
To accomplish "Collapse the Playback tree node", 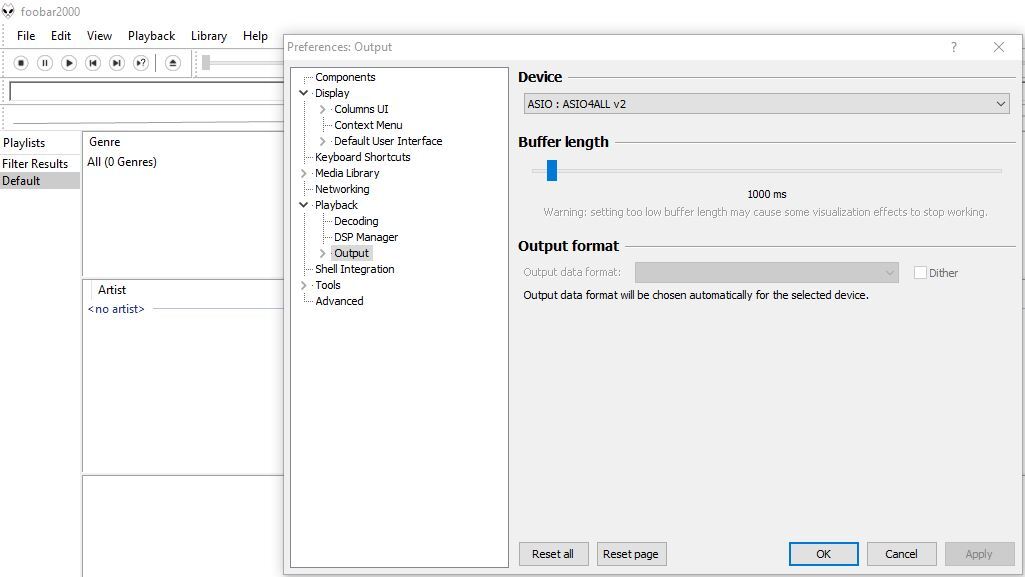I will [x=303, y=205].
